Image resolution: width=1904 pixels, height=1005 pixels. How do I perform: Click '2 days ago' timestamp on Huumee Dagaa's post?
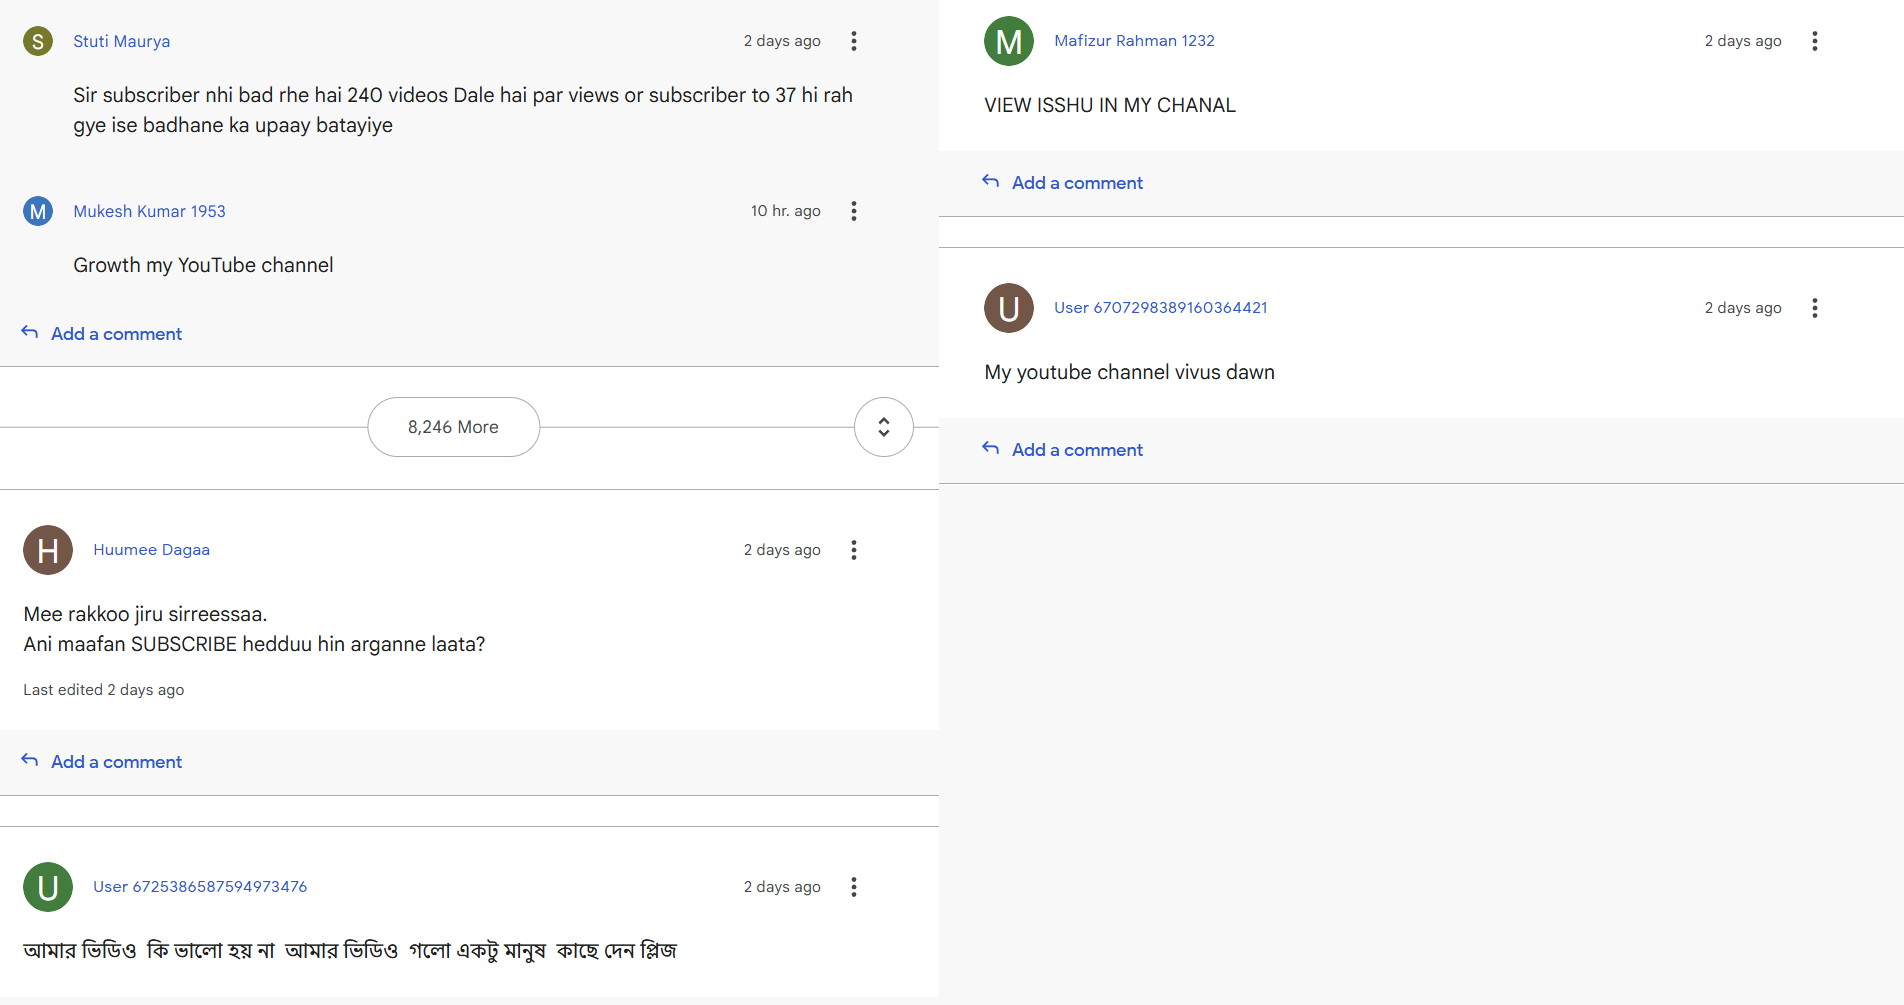click(782, 550)
